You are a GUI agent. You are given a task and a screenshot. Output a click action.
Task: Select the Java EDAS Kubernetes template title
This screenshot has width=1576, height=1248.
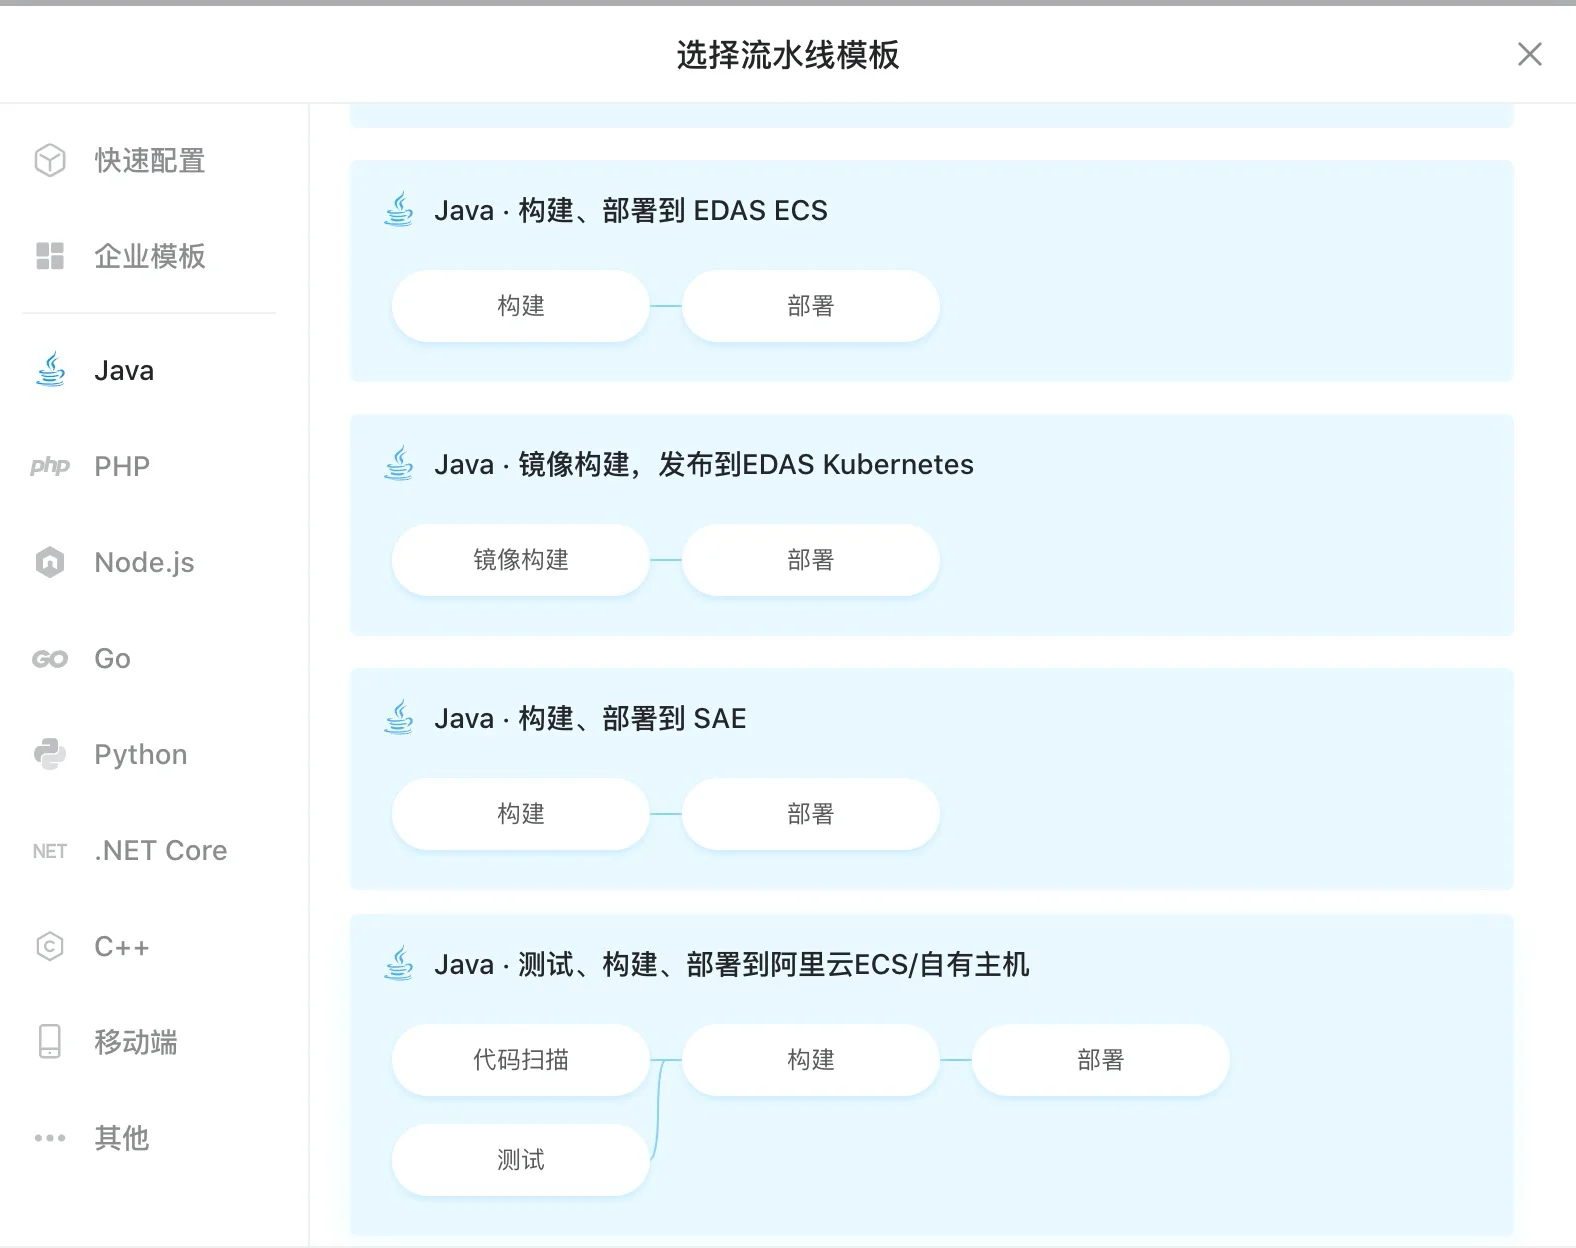click(x=703, y=465)
